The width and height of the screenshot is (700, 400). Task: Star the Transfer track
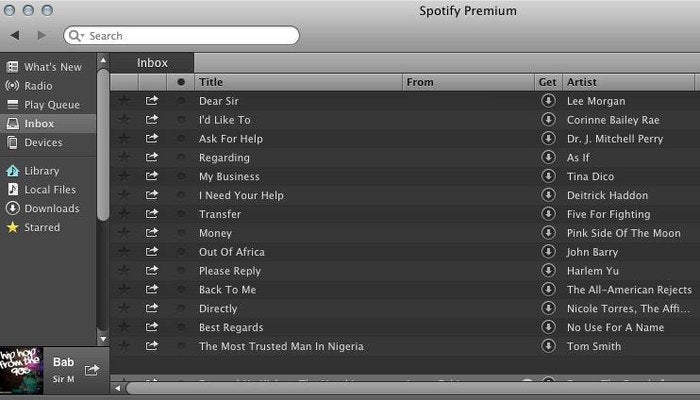(124, 214)
